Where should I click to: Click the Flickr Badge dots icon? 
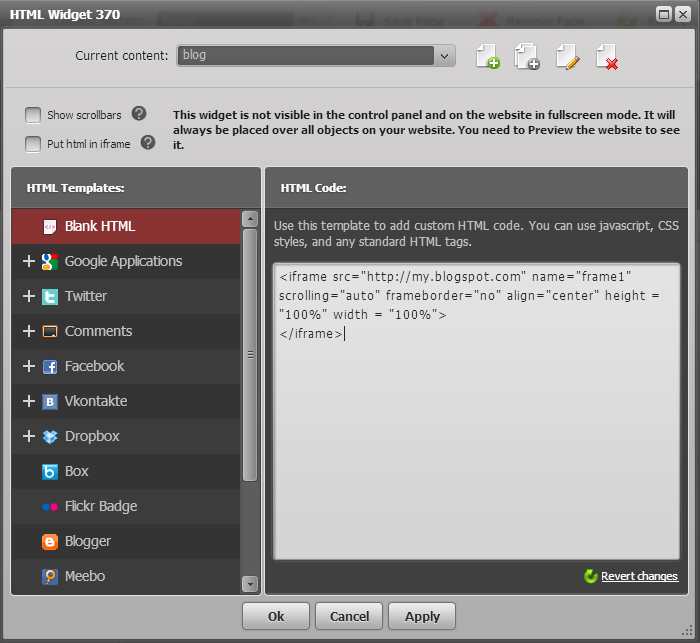(50, 507)
